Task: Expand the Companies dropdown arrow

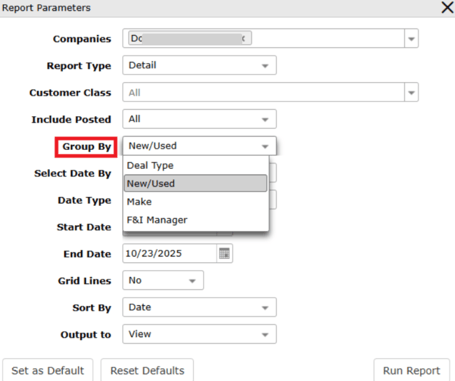Action: coord(411,39)
